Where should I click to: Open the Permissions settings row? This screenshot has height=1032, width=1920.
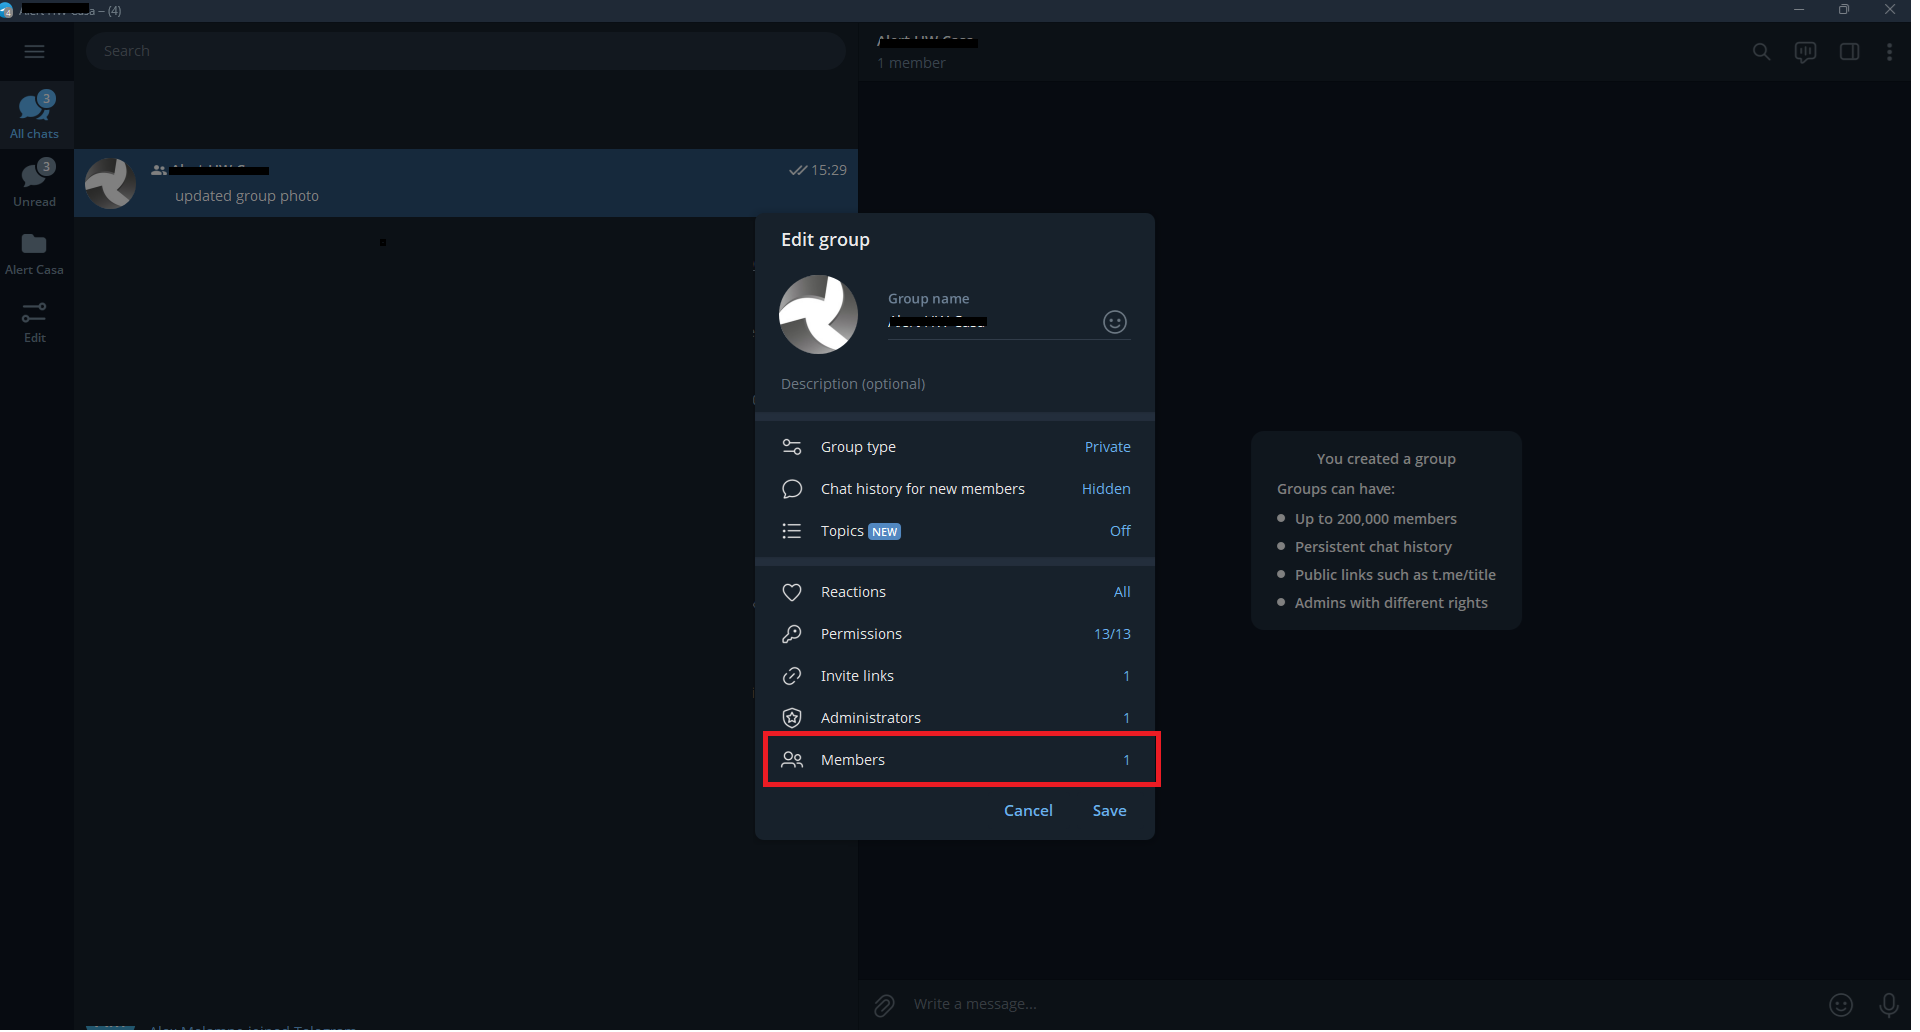(x=955, y=634)
